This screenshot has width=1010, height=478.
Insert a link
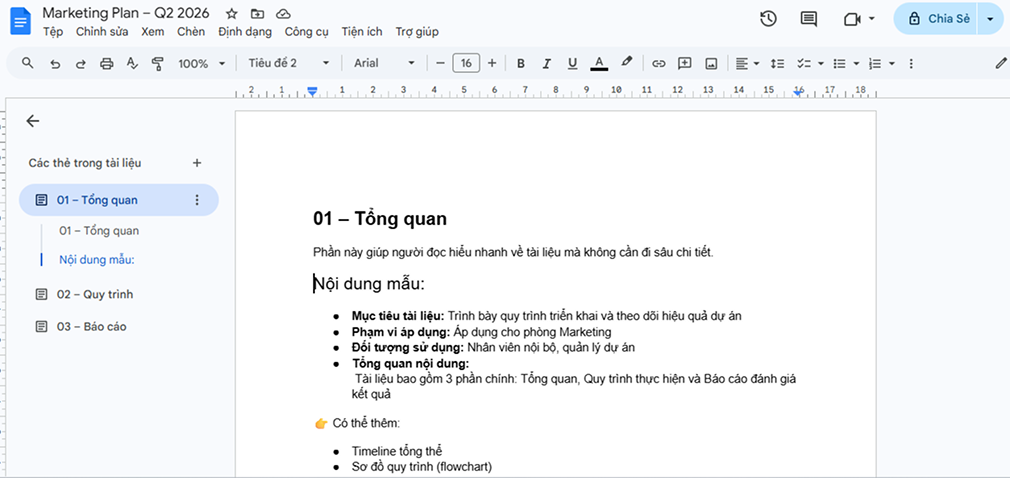coord(658,63)
